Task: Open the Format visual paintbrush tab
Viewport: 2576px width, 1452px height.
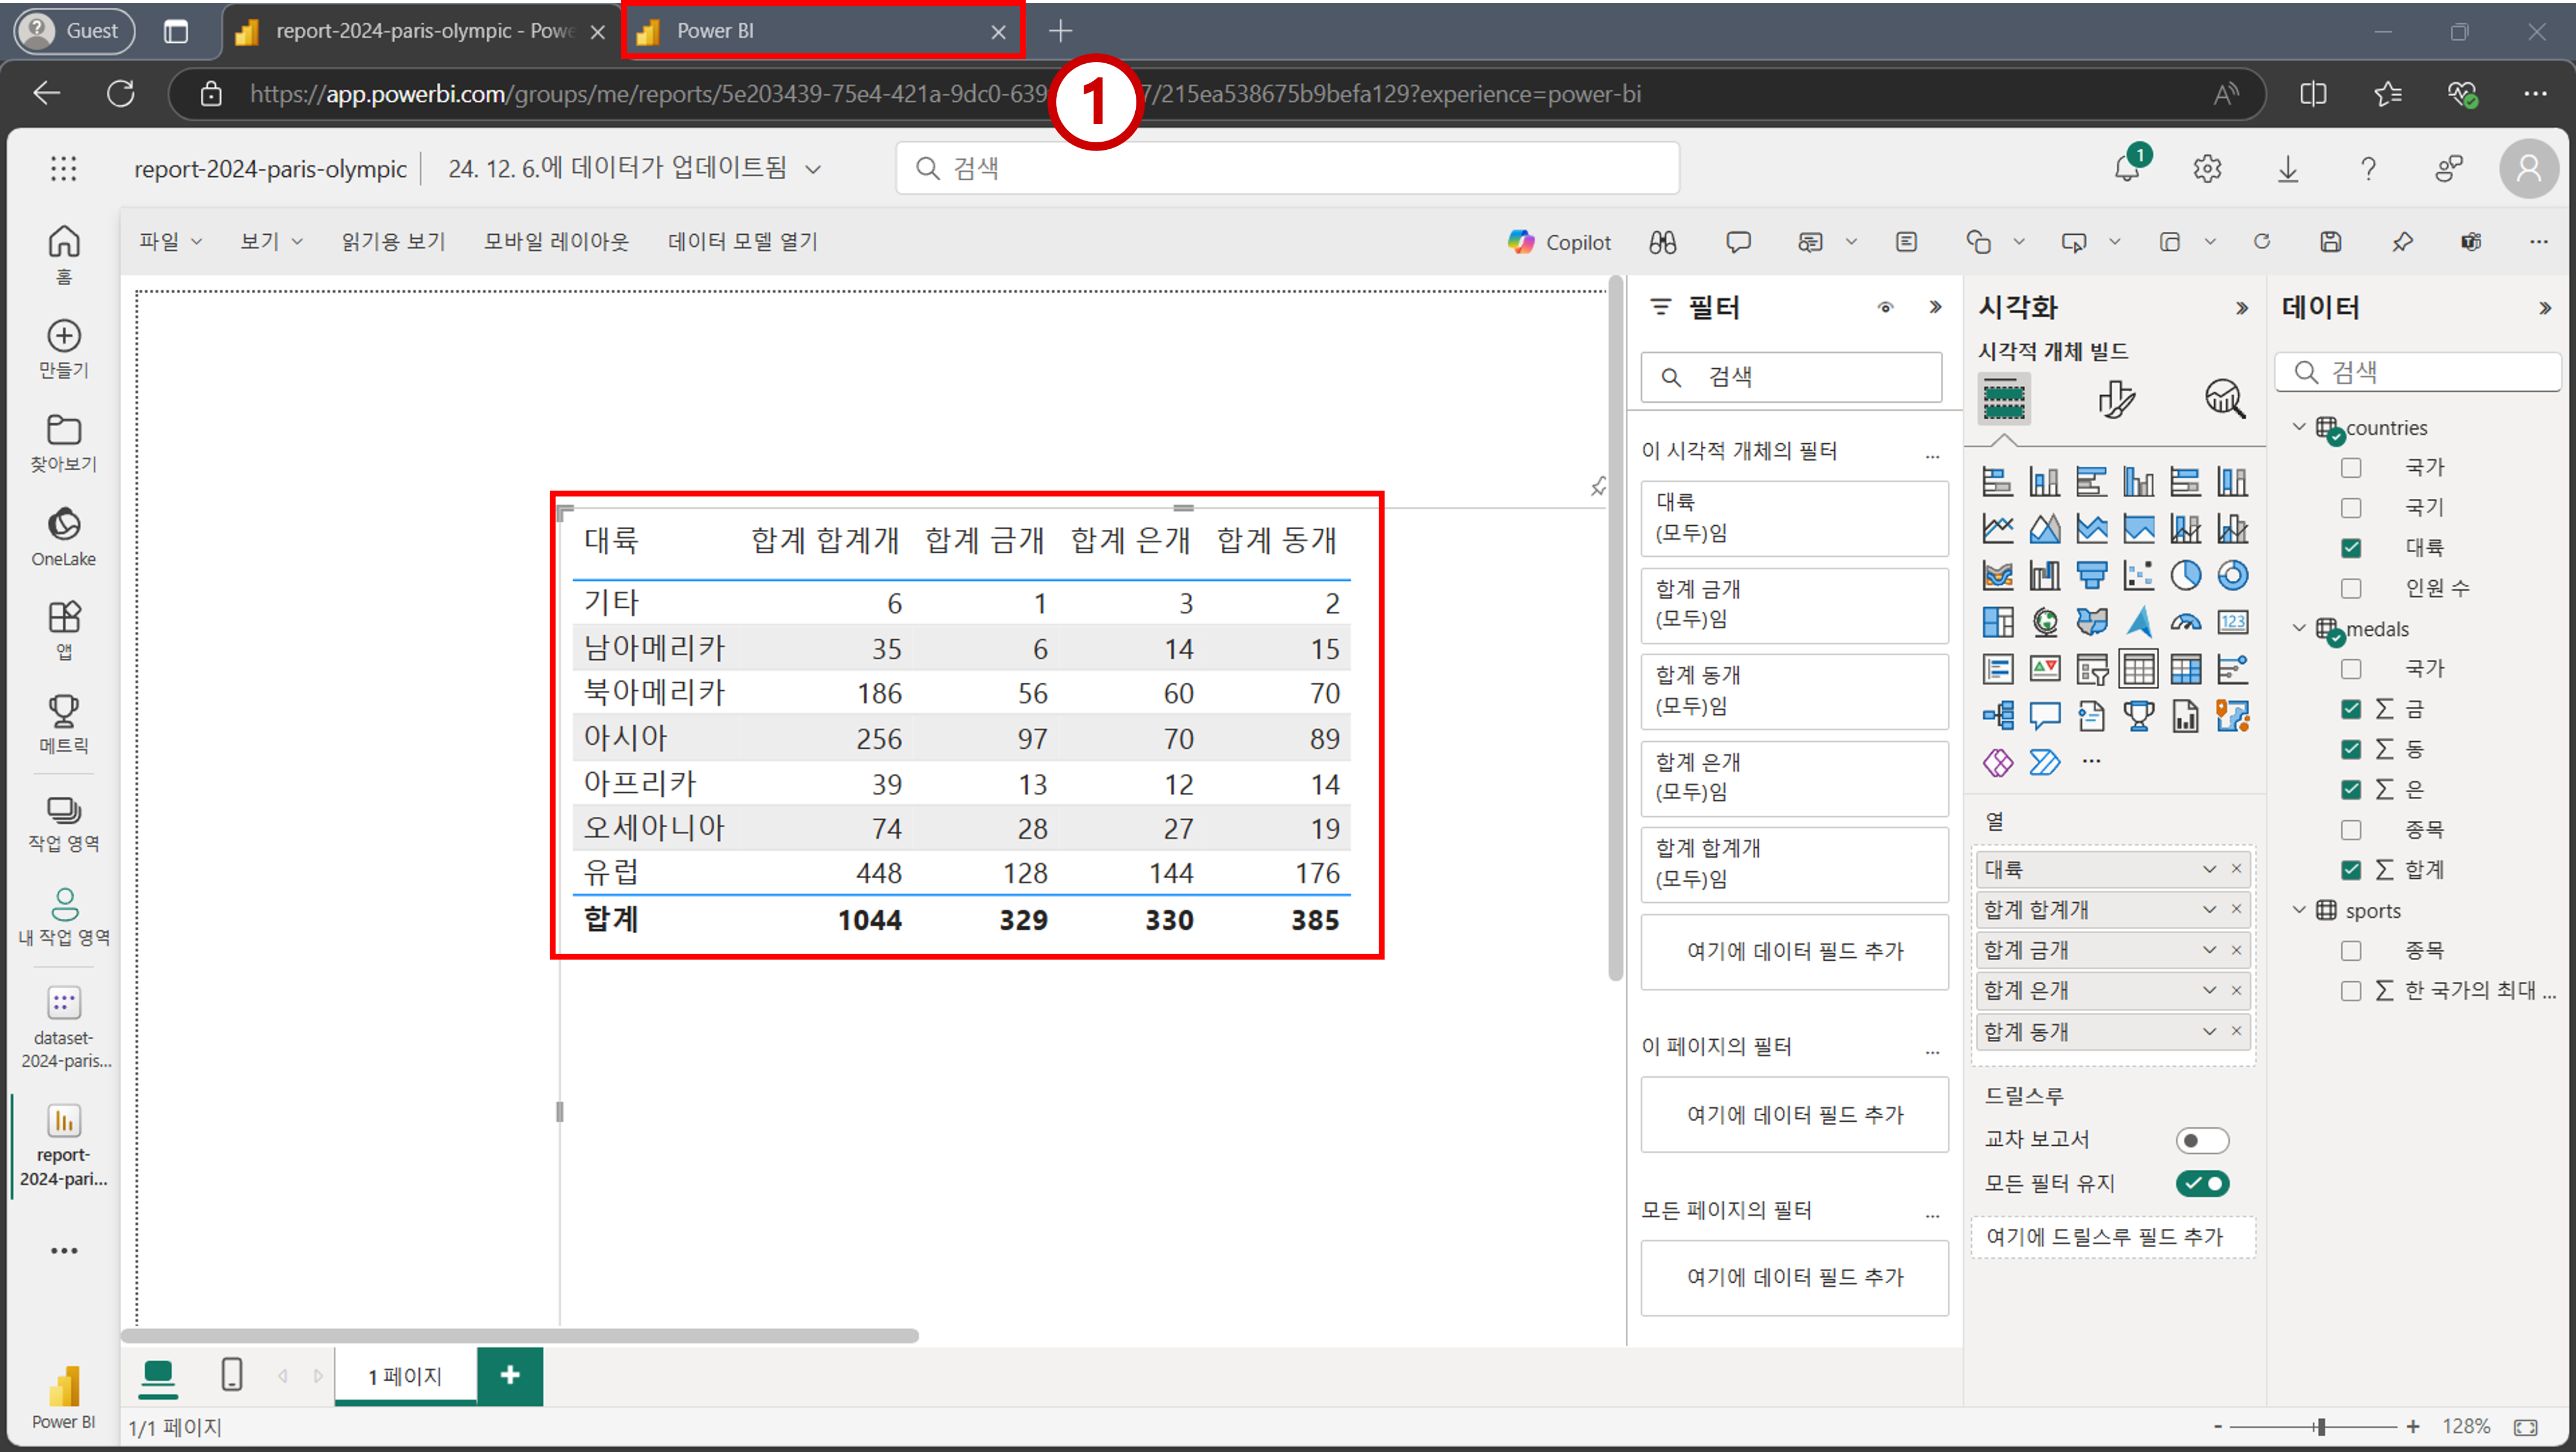Action: coord(2116,399)
